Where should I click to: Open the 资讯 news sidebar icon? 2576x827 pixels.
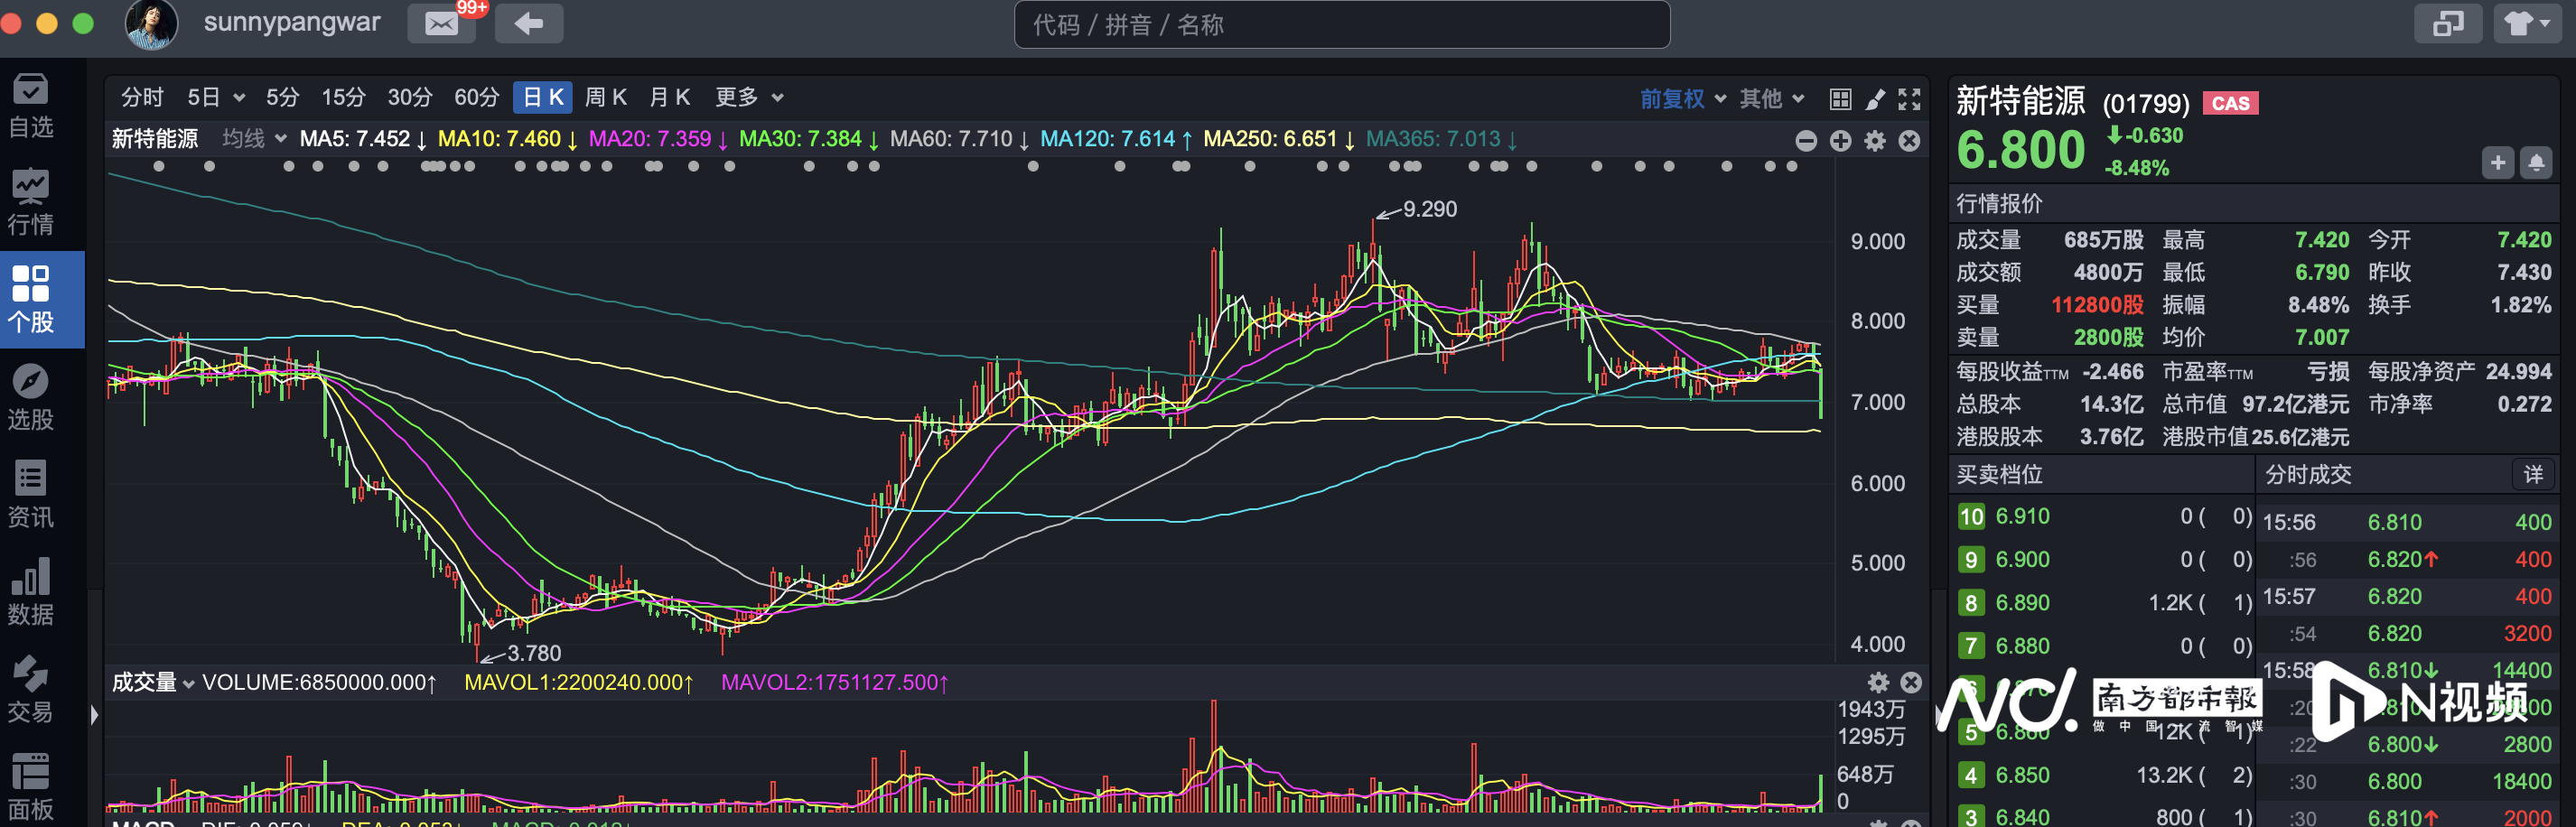[31, 494]
